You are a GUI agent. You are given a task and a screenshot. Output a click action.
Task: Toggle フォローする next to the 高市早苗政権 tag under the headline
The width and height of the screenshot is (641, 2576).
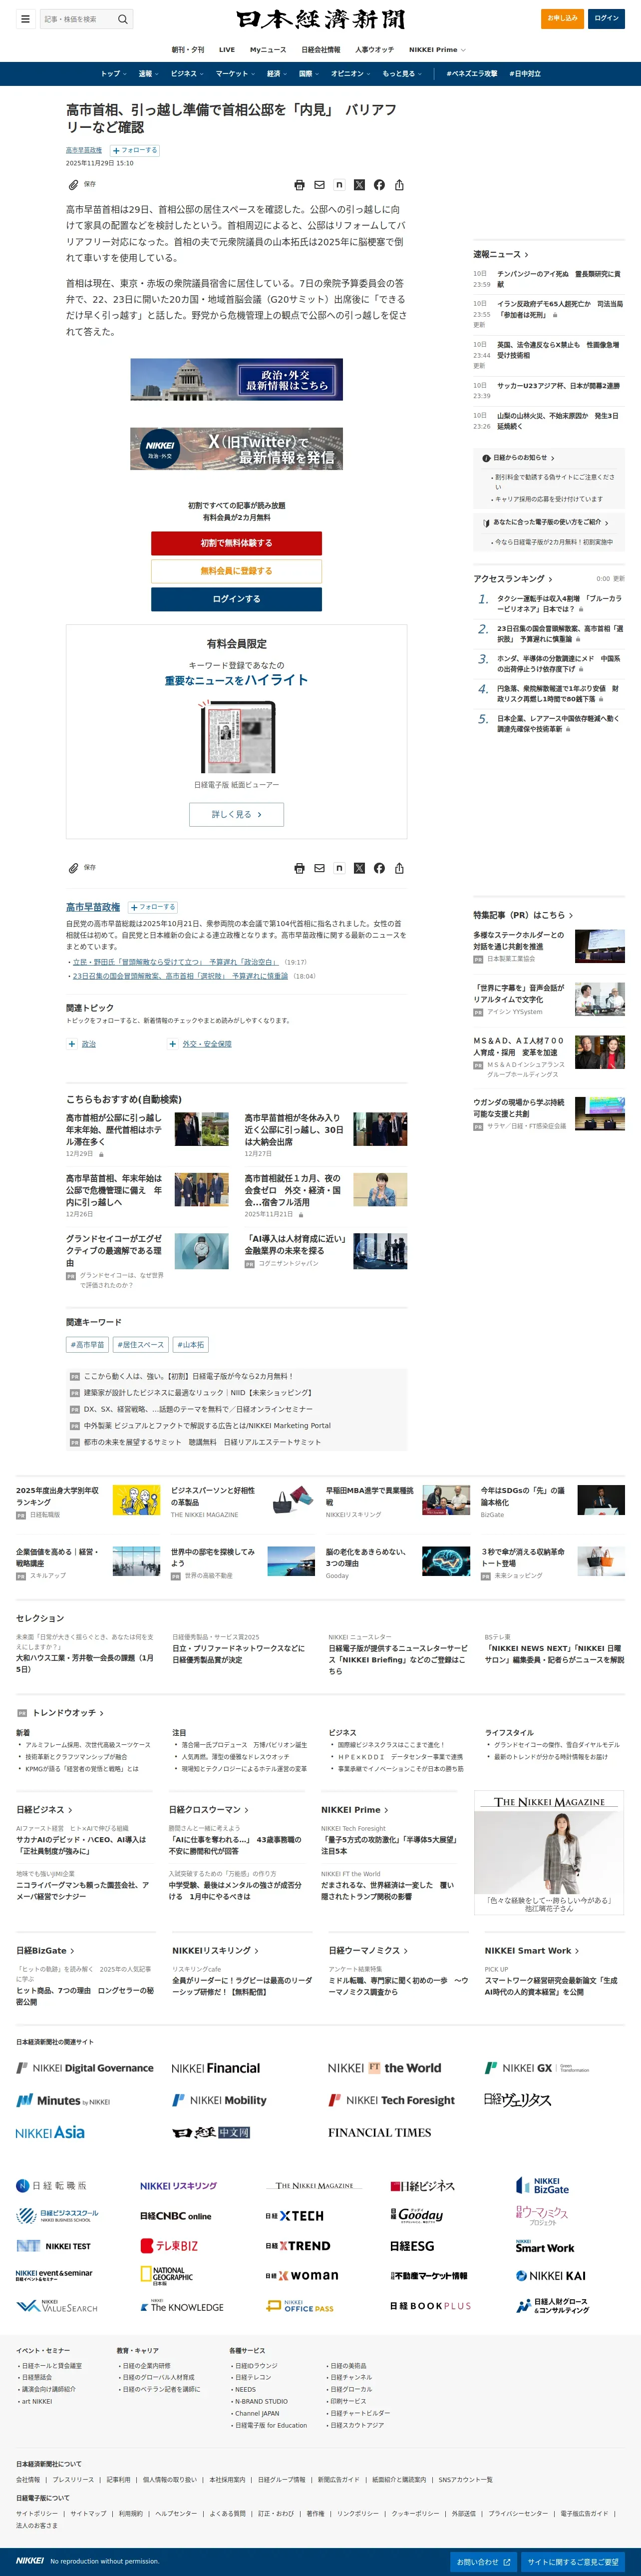point(135,150)
